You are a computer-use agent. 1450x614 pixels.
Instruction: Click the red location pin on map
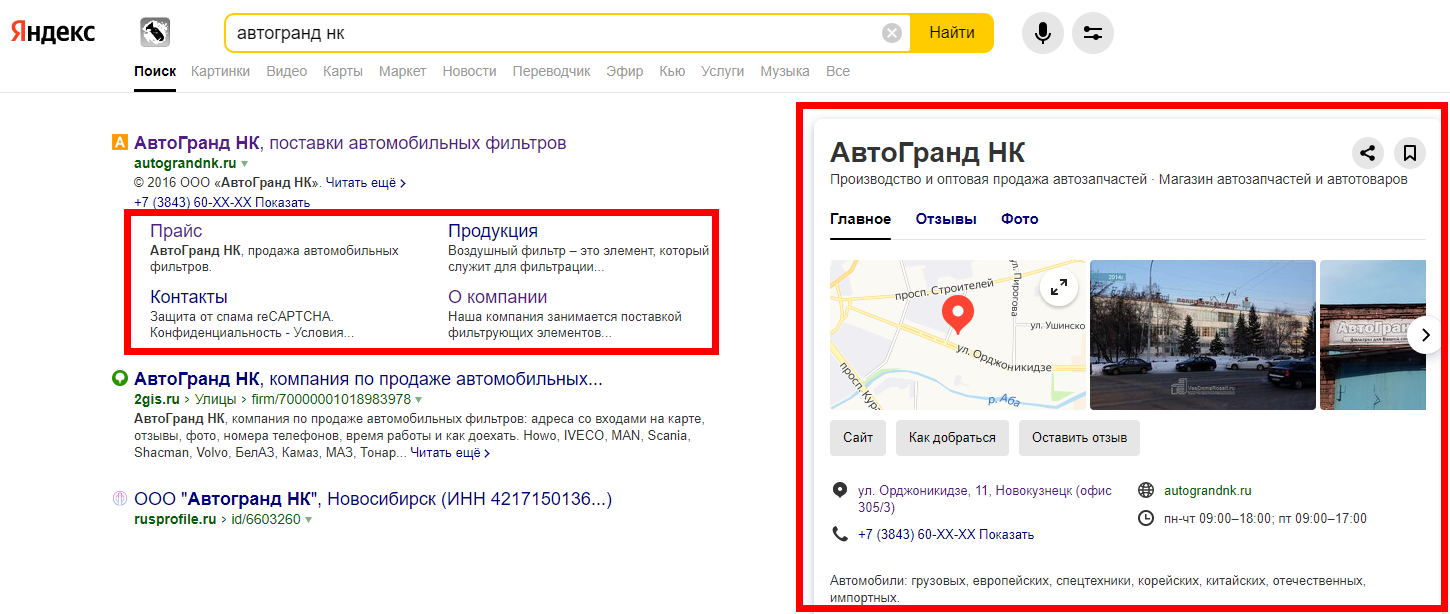[958, 315]
